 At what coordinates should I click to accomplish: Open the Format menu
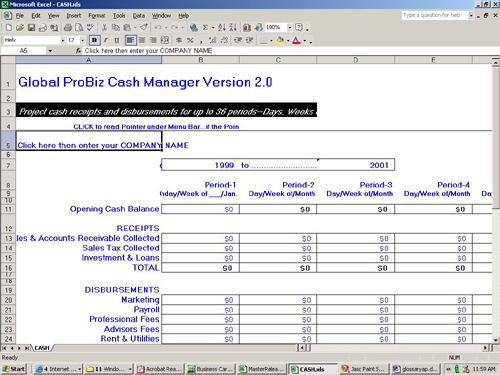pos(97,16)
